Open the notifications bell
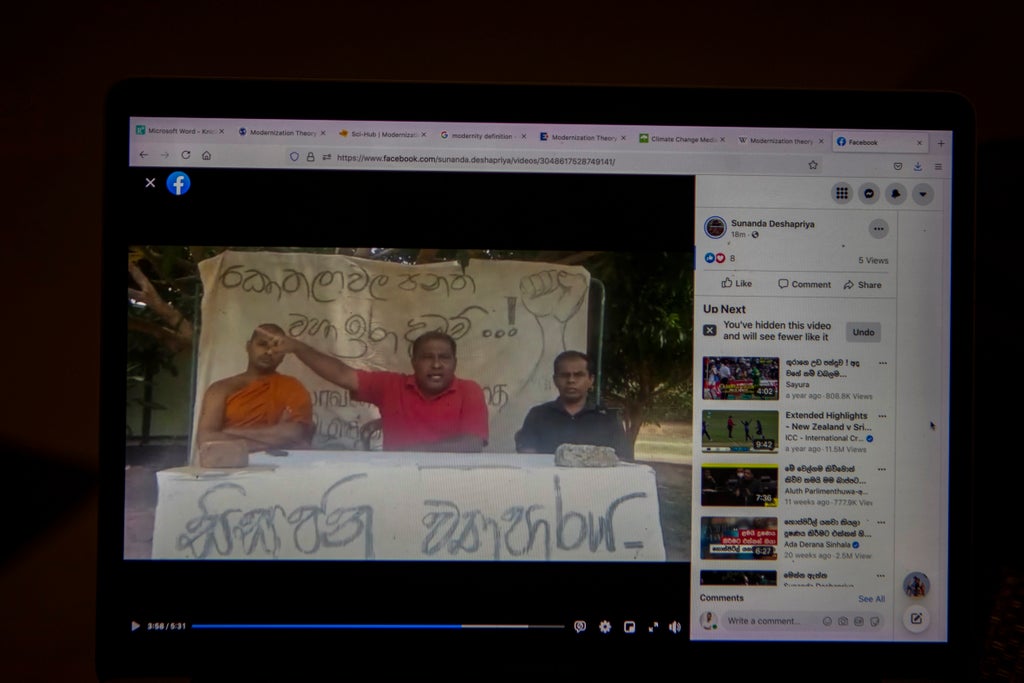Image resolution: width=1024 pixels, height=683 pixels. pos(896,194)
